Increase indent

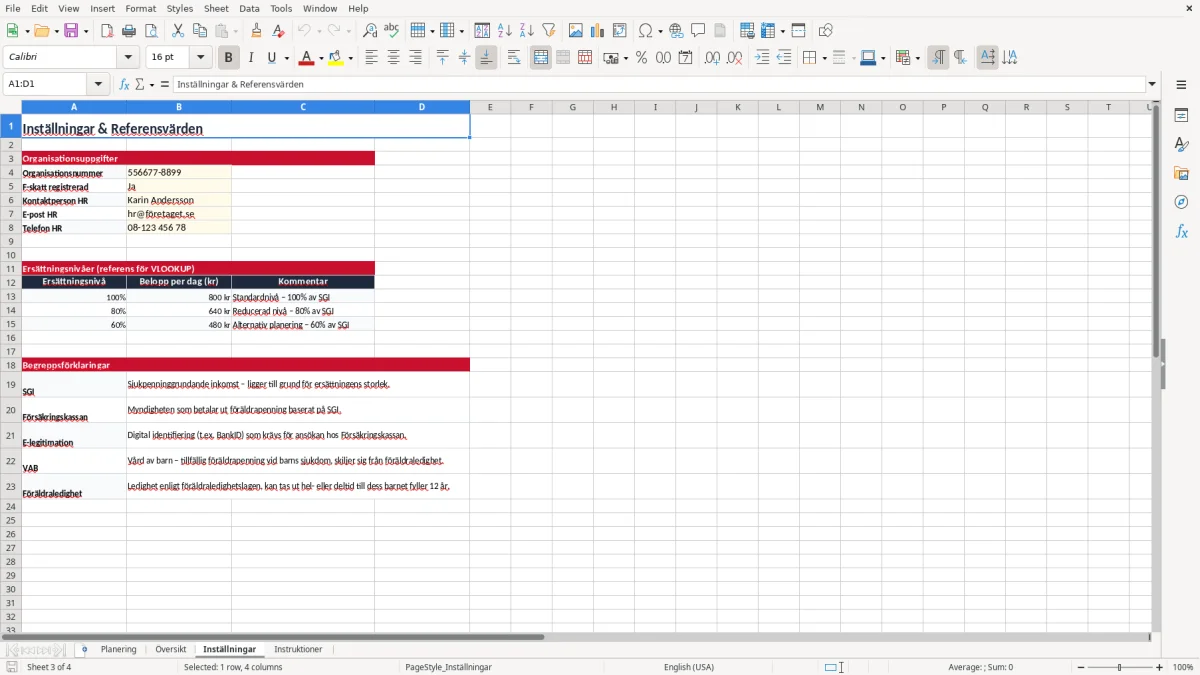point(762,58)
